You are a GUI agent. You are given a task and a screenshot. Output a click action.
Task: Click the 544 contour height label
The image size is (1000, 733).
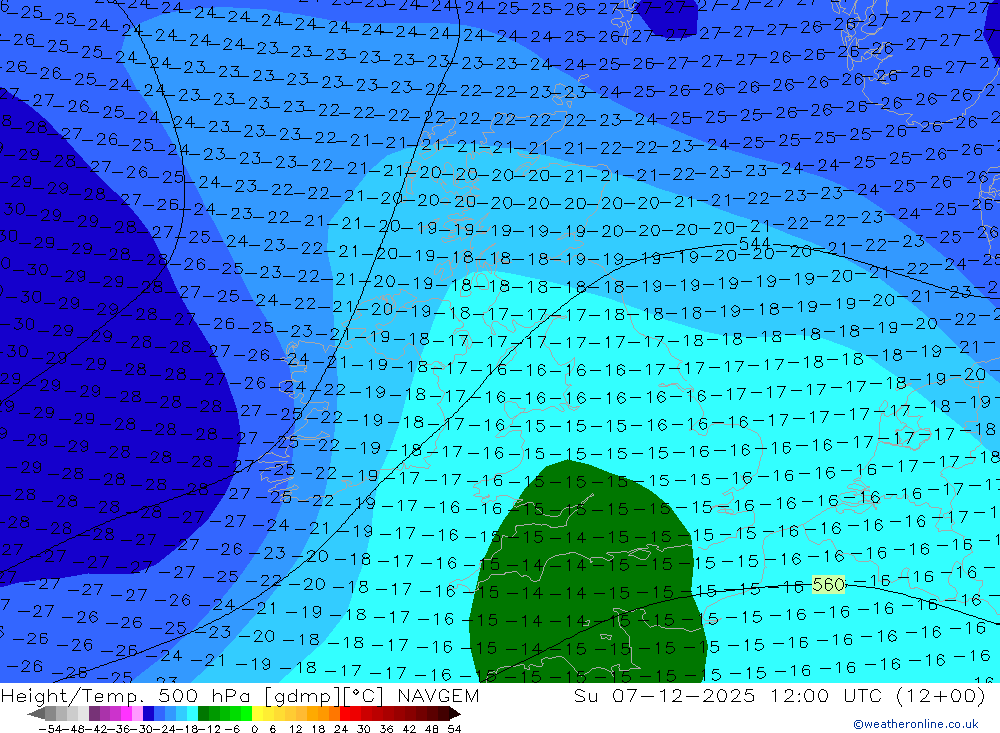(754, 243)
